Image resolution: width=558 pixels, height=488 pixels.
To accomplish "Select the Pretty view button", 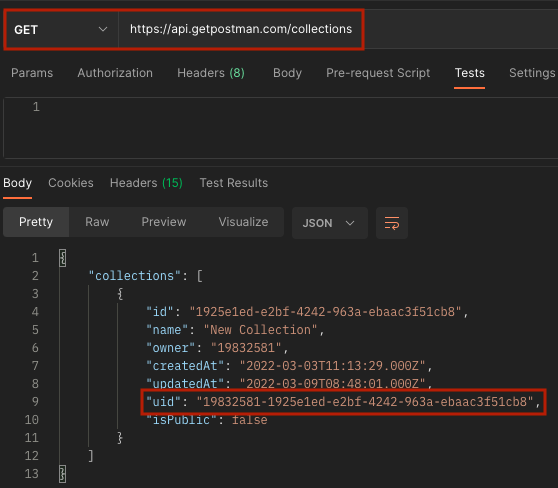I will pos(36,222).
